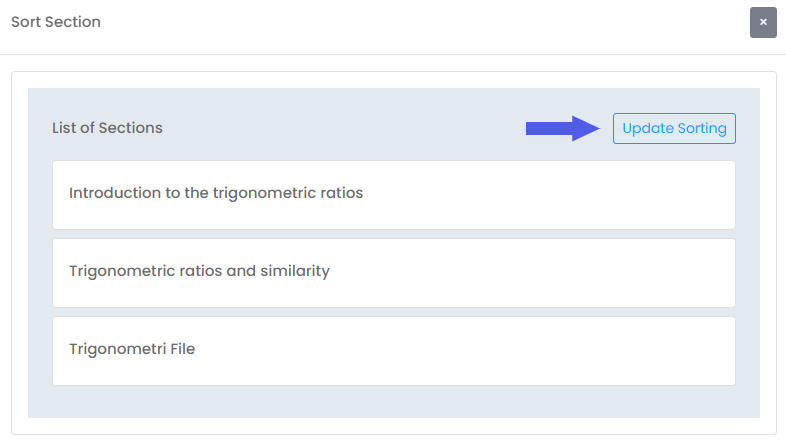The image size is (786, 442).
Task: Click the blue arrow pointing right
Action: pos(562,127)
